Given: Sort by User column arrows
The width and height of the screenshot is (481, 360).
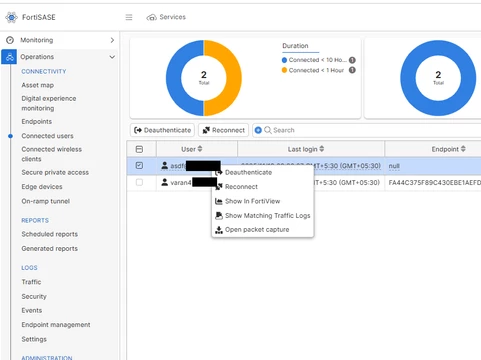Looking at the screenshot, I should [200, 149].
